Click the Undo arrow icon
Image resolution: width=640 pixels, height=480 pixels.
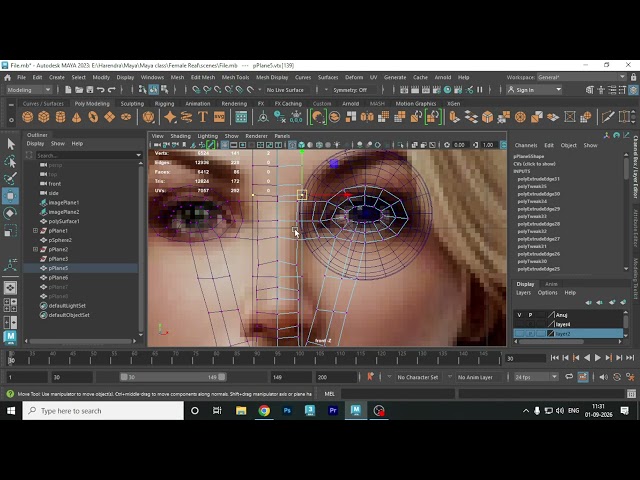101,90
